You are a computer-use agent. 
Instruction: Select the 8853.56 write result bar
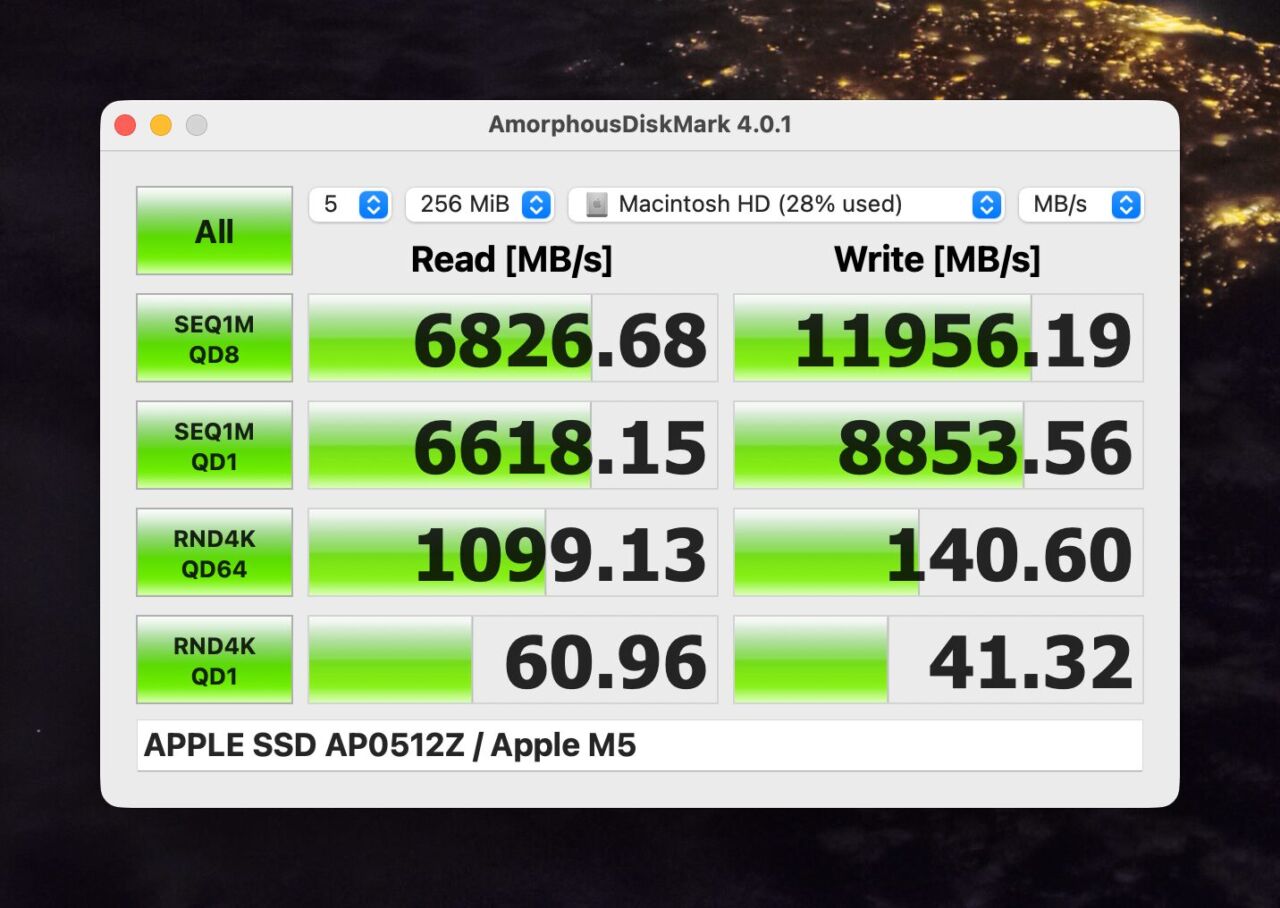(938, 445)
